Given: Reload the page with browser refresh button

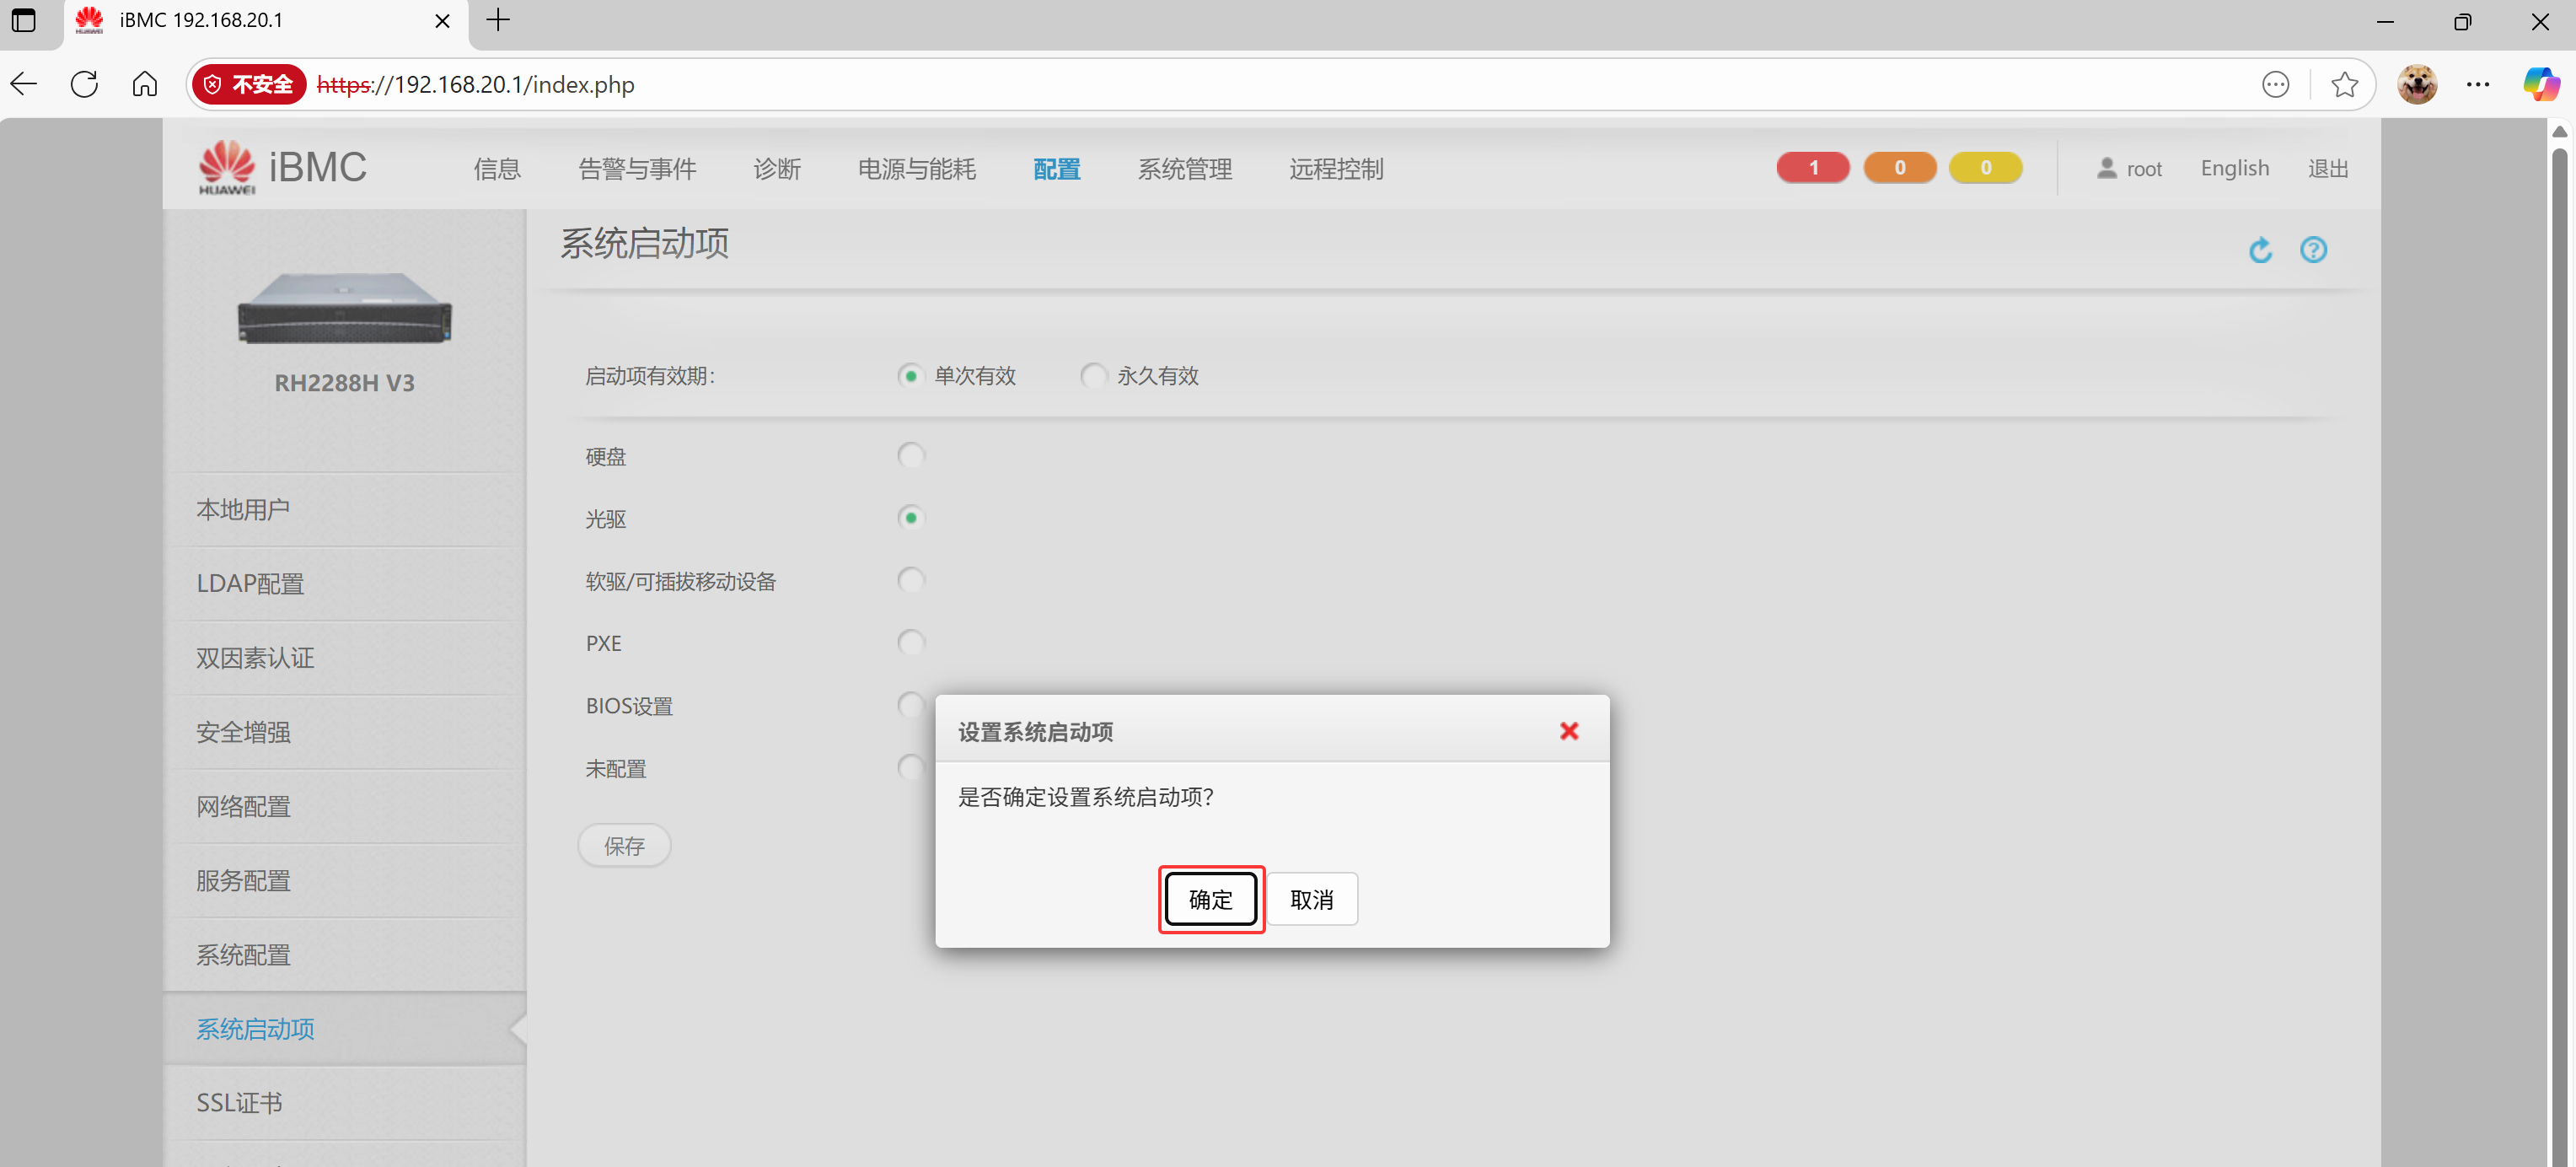Looking at the screenshot, I should pos(85,85).
